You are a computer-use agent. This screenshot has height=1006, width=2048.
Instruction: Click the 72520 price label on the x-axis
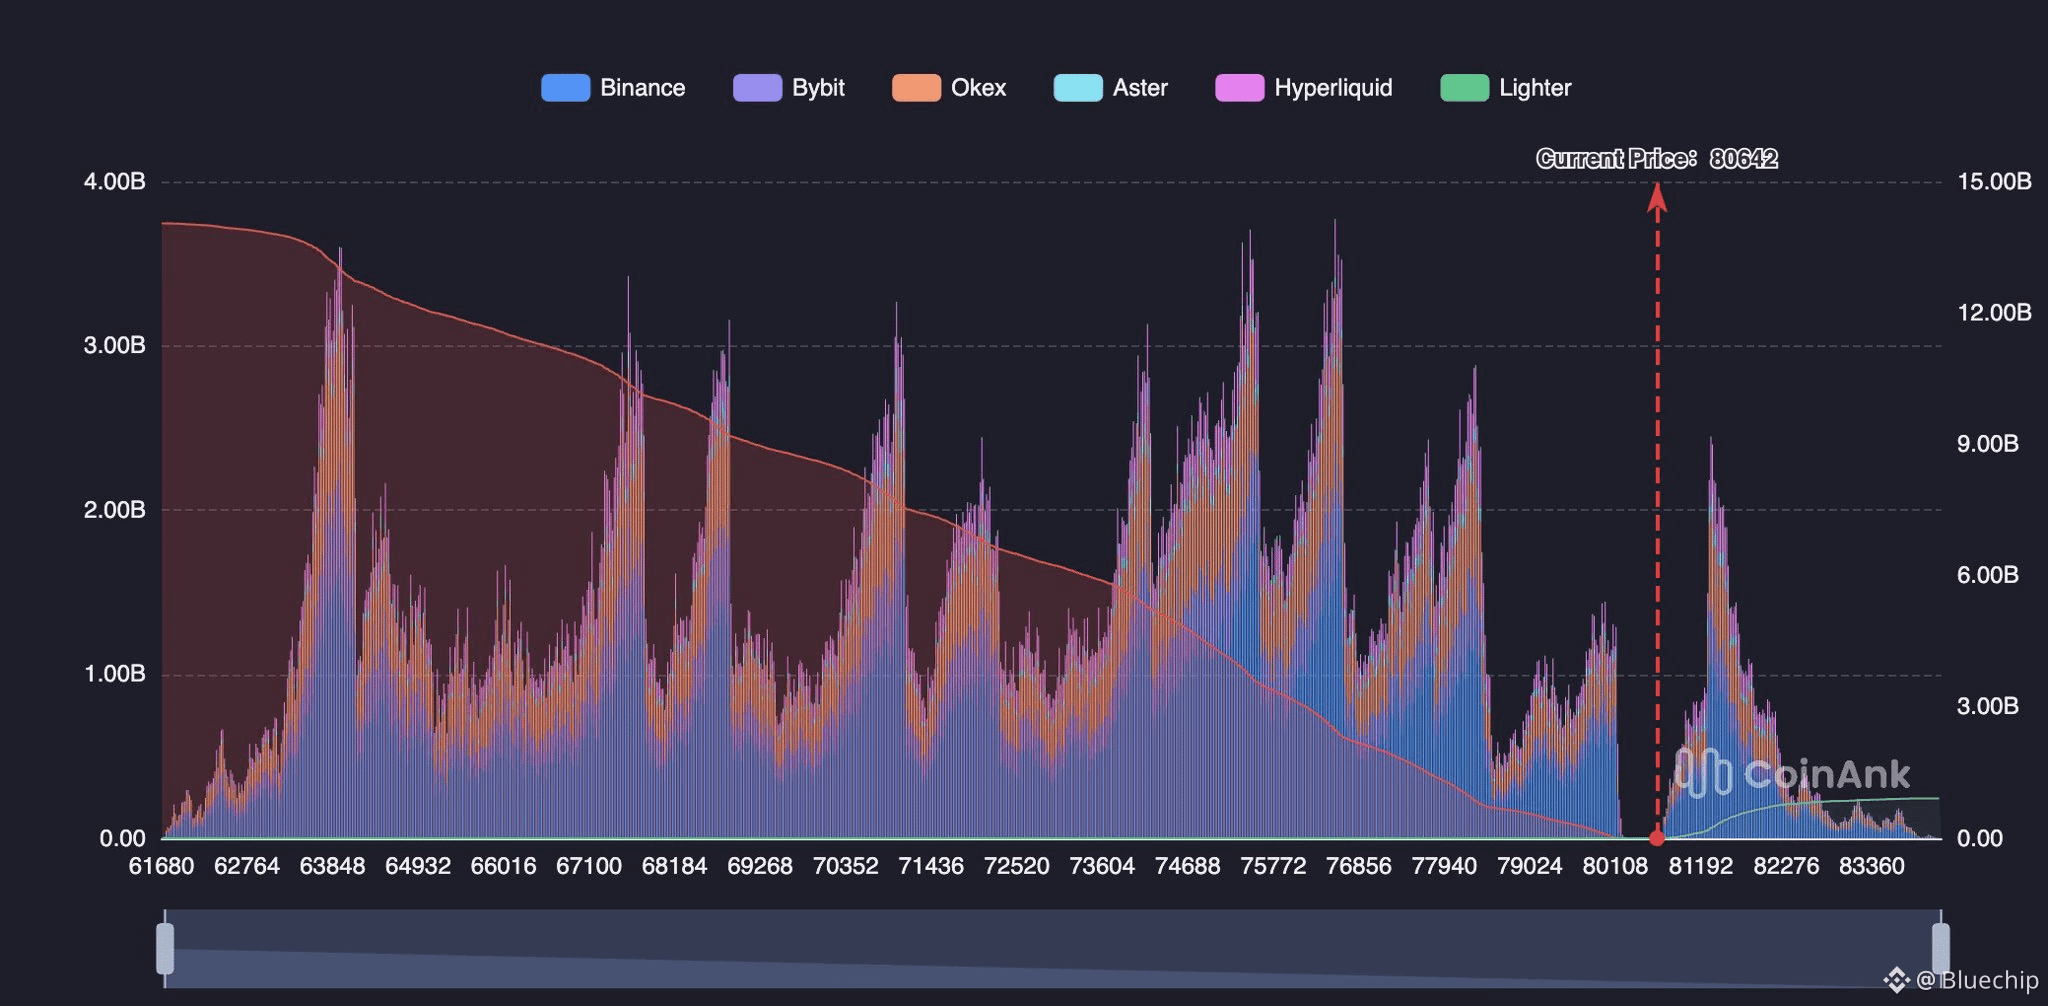pyautogui.click(x=1017, y=866)
